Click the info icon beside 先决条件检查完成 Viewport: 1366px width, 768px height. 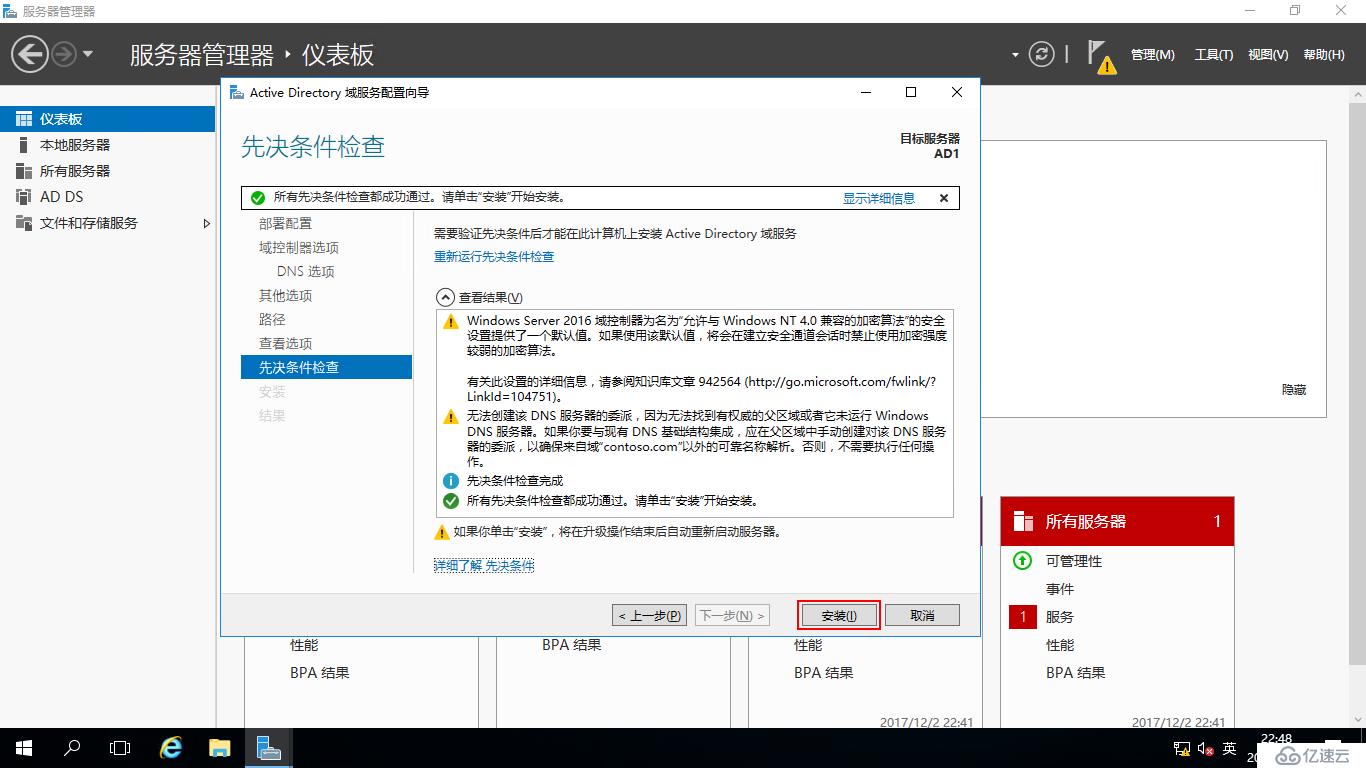pos(451,481)
